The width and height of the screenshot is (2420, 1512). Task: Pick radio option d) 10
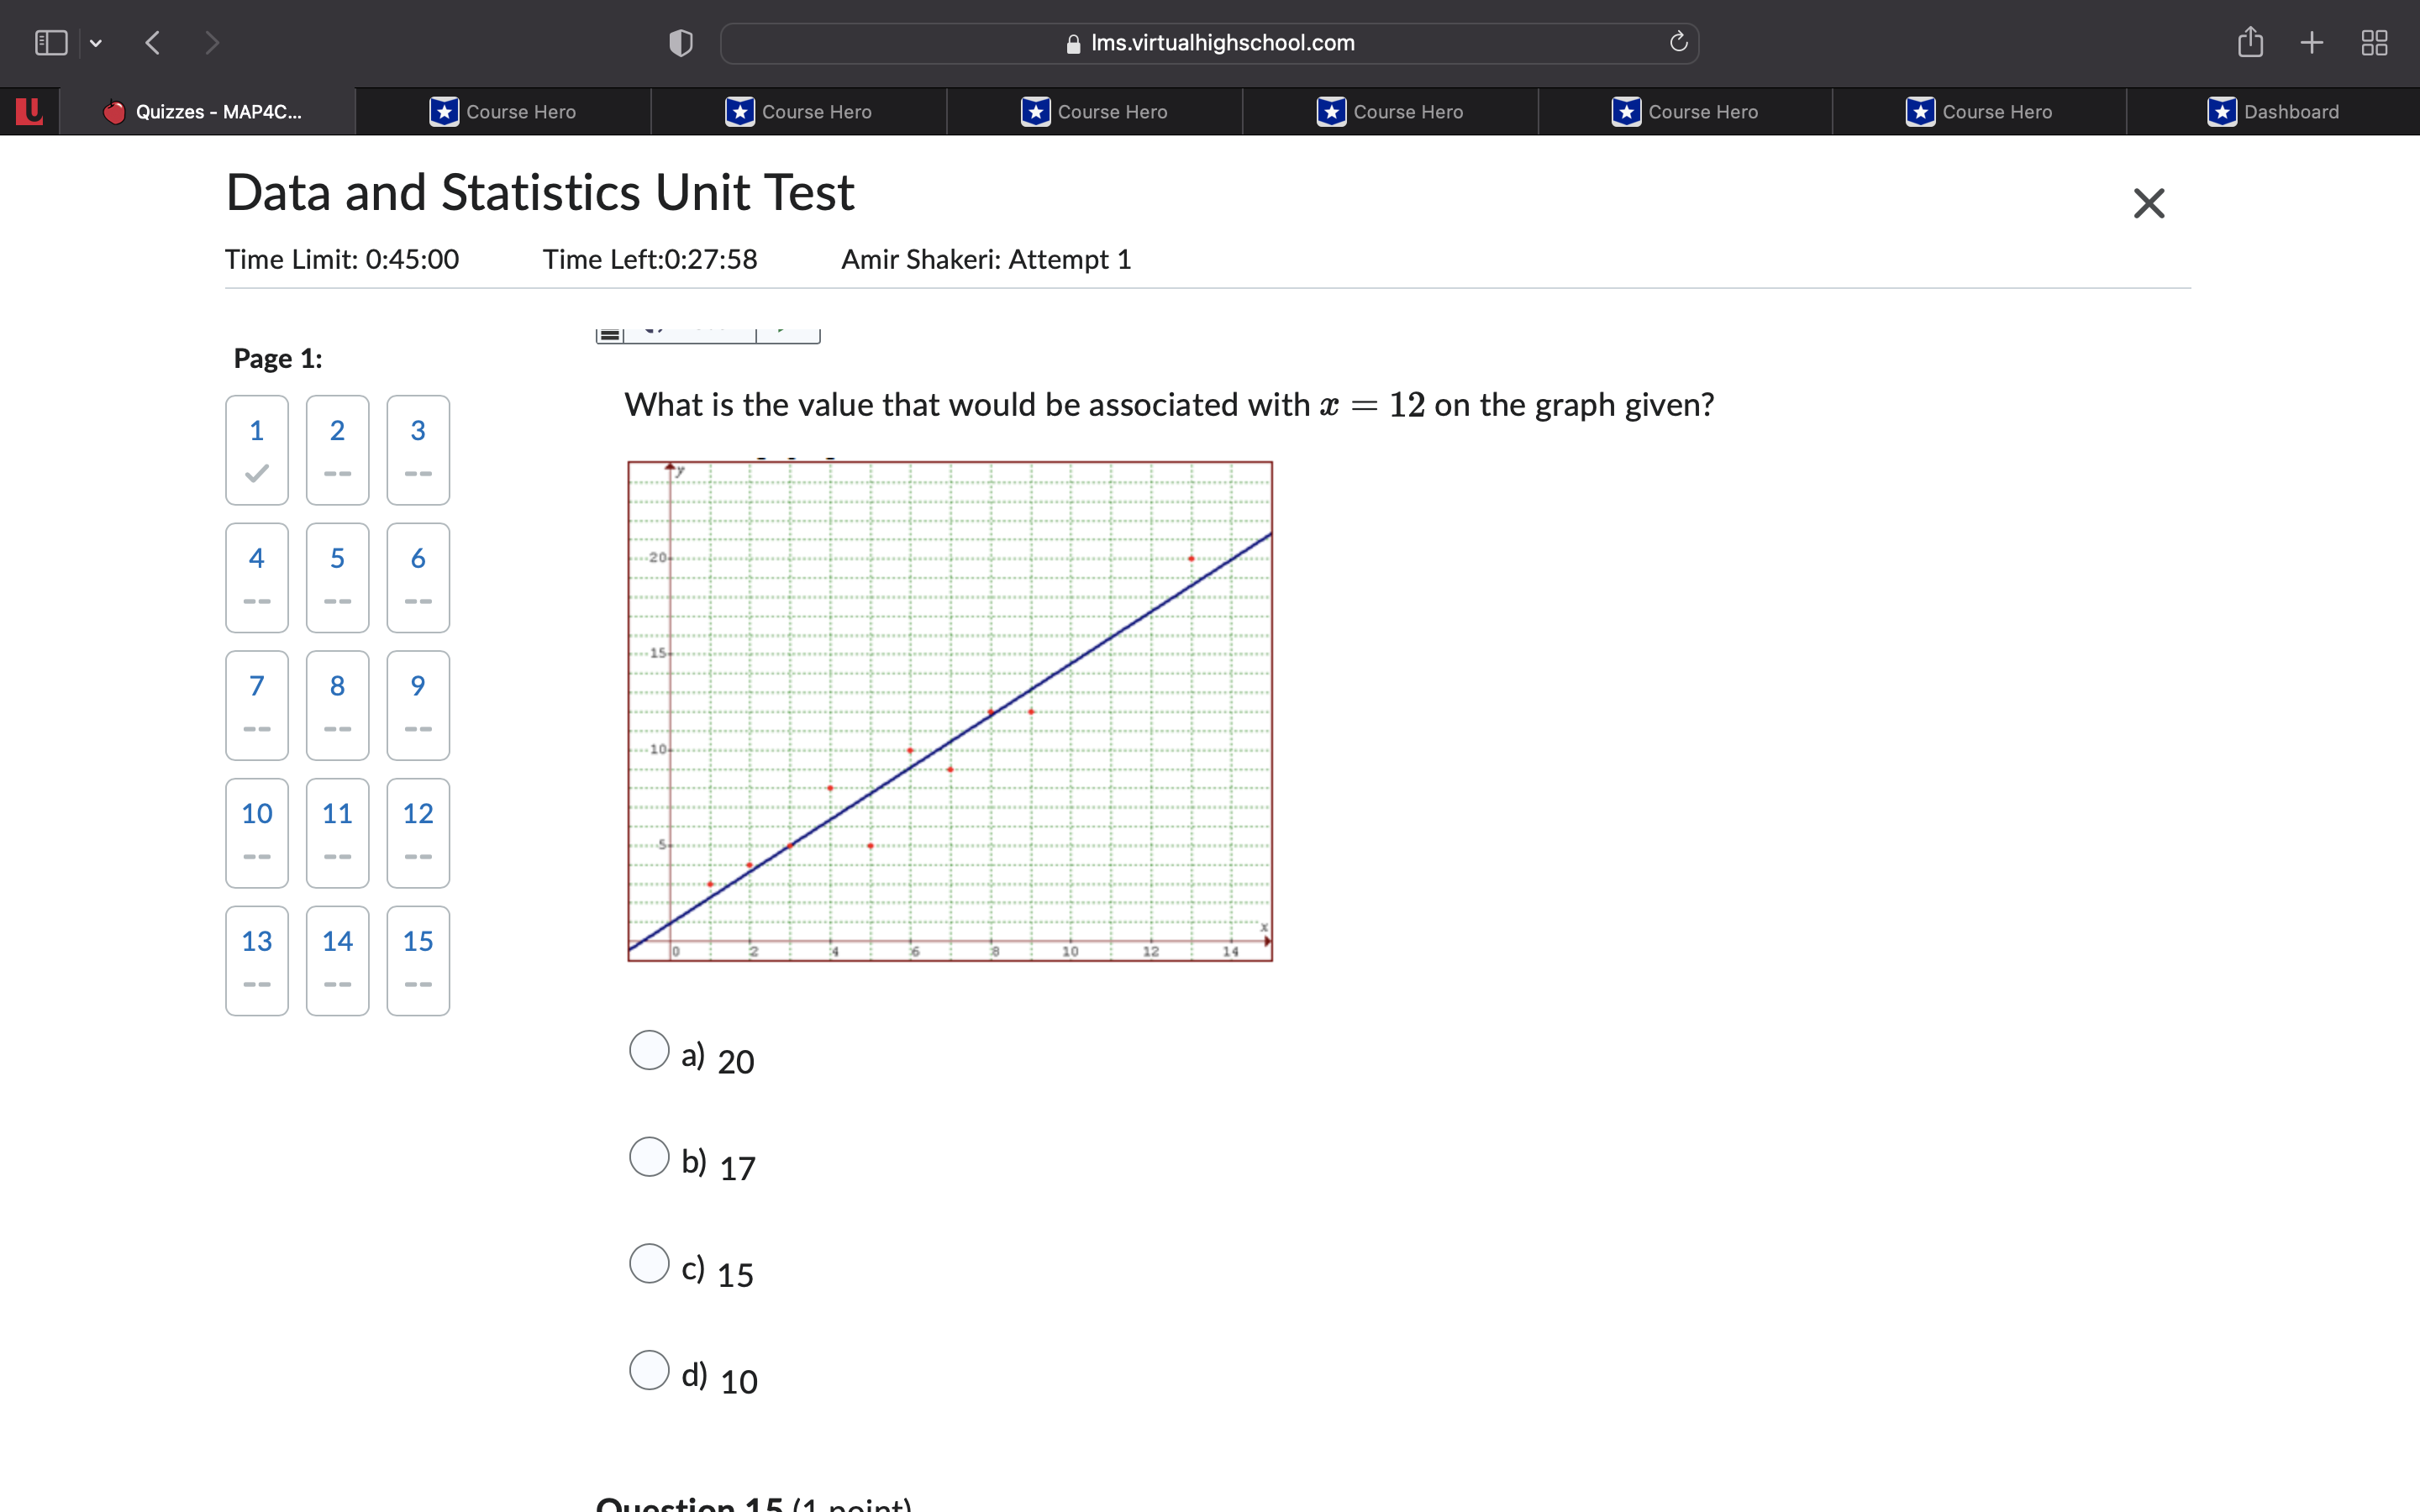pos(649,1370)
